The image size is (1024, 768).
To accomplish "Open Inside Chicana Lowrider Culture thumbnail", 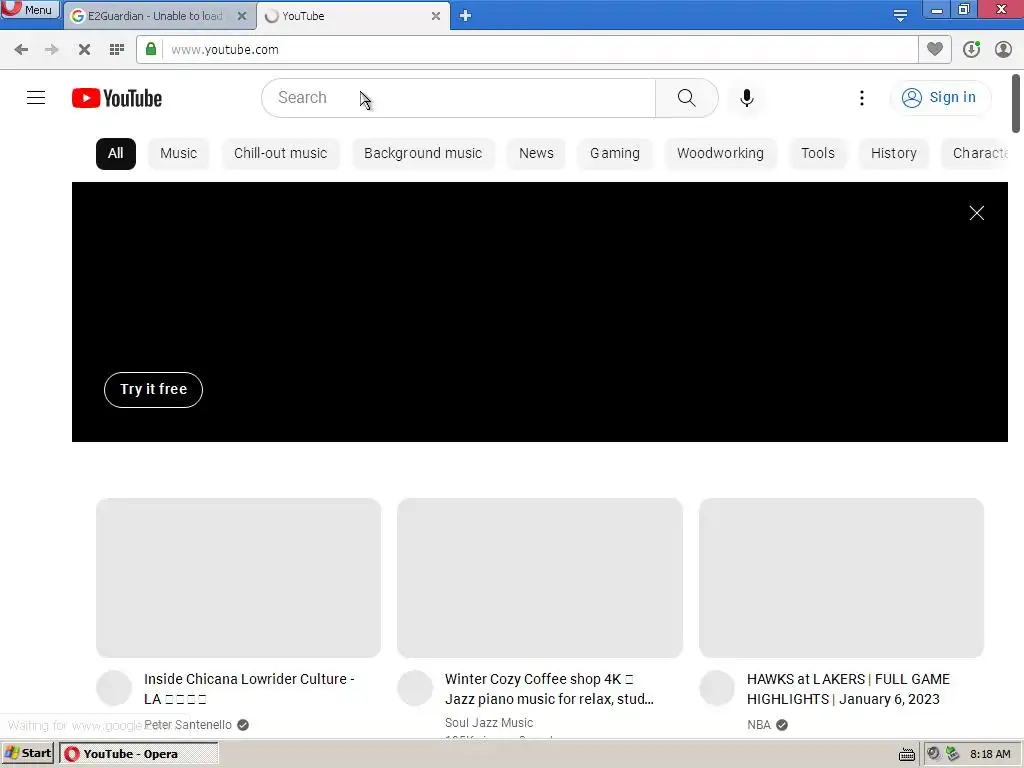I will coord(238,578).
